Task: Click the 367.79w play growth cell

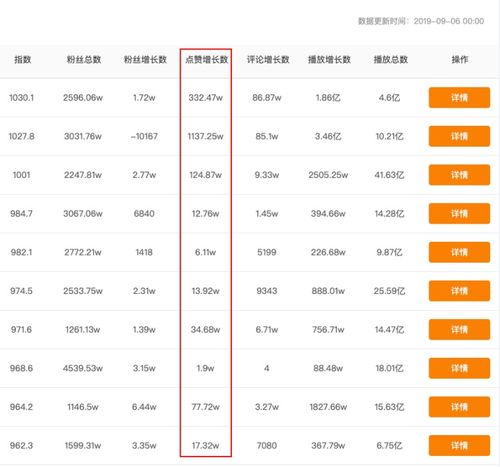Action: pos(328,446)
